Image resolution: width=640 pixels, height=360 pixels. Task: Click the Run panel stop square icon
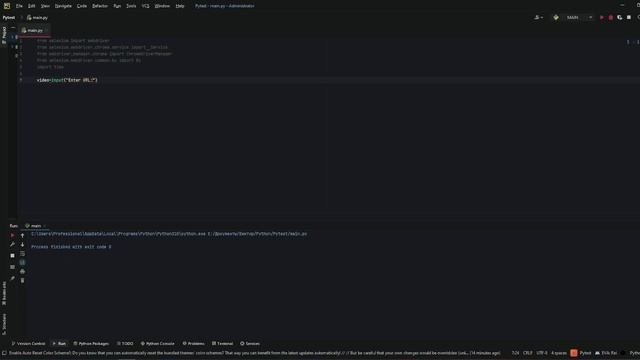click(12, 256)
